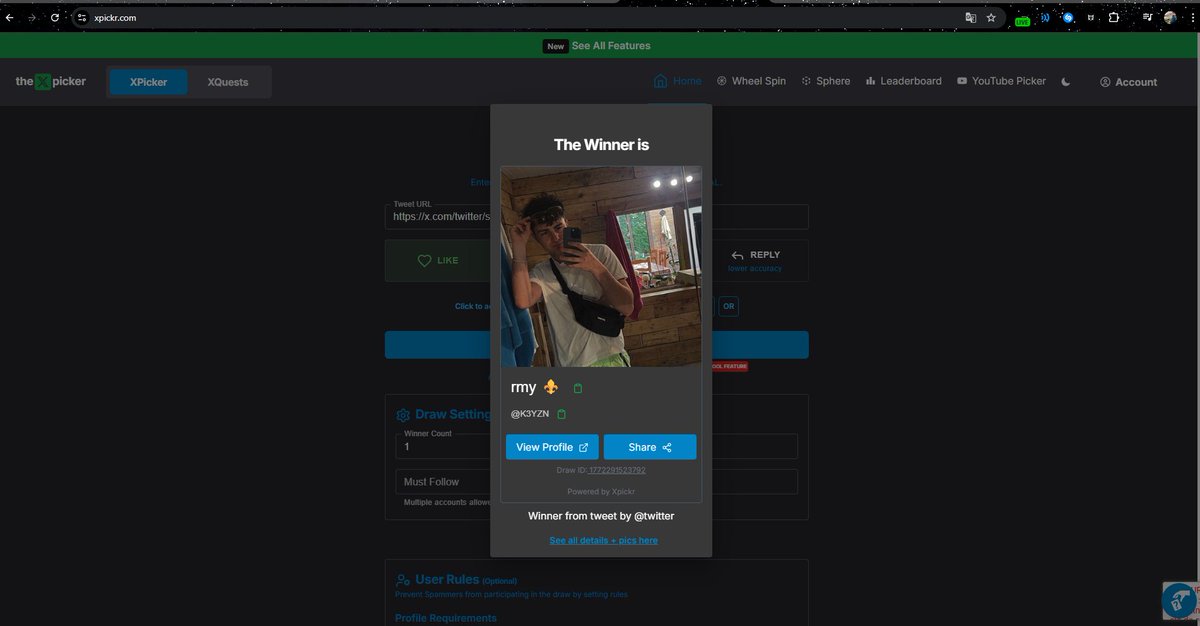Image resolution: width=1200 pixels, height=626 pixels.
Task: Click the View Profile button
Action: coord(552,447)
